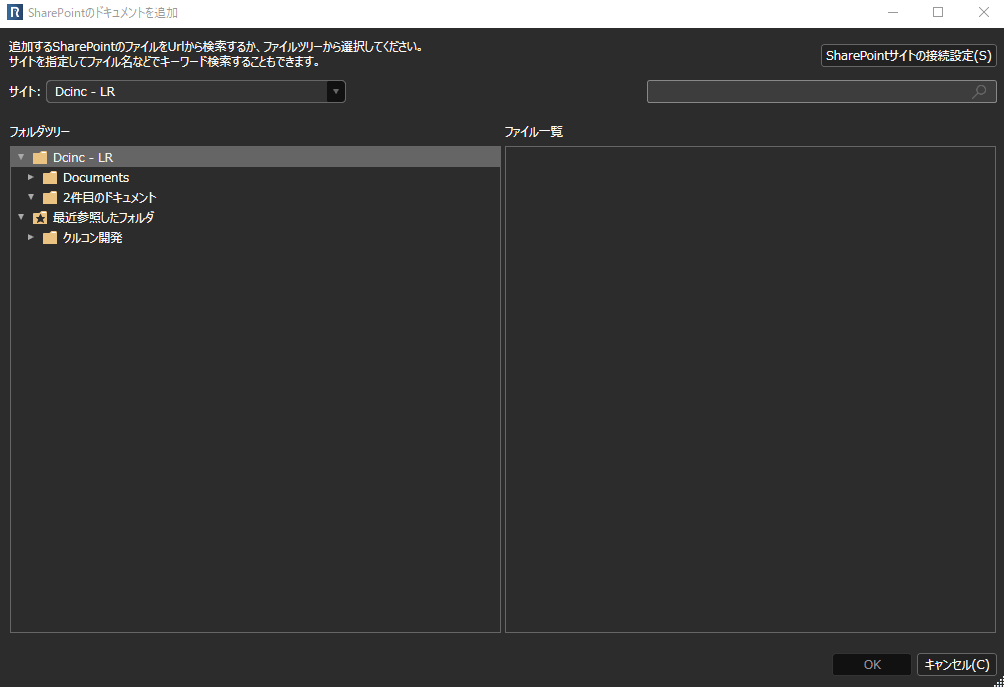Expand the クルコン開発 folder node
The width and height of the screenshot is (1004, 687).
31,237
